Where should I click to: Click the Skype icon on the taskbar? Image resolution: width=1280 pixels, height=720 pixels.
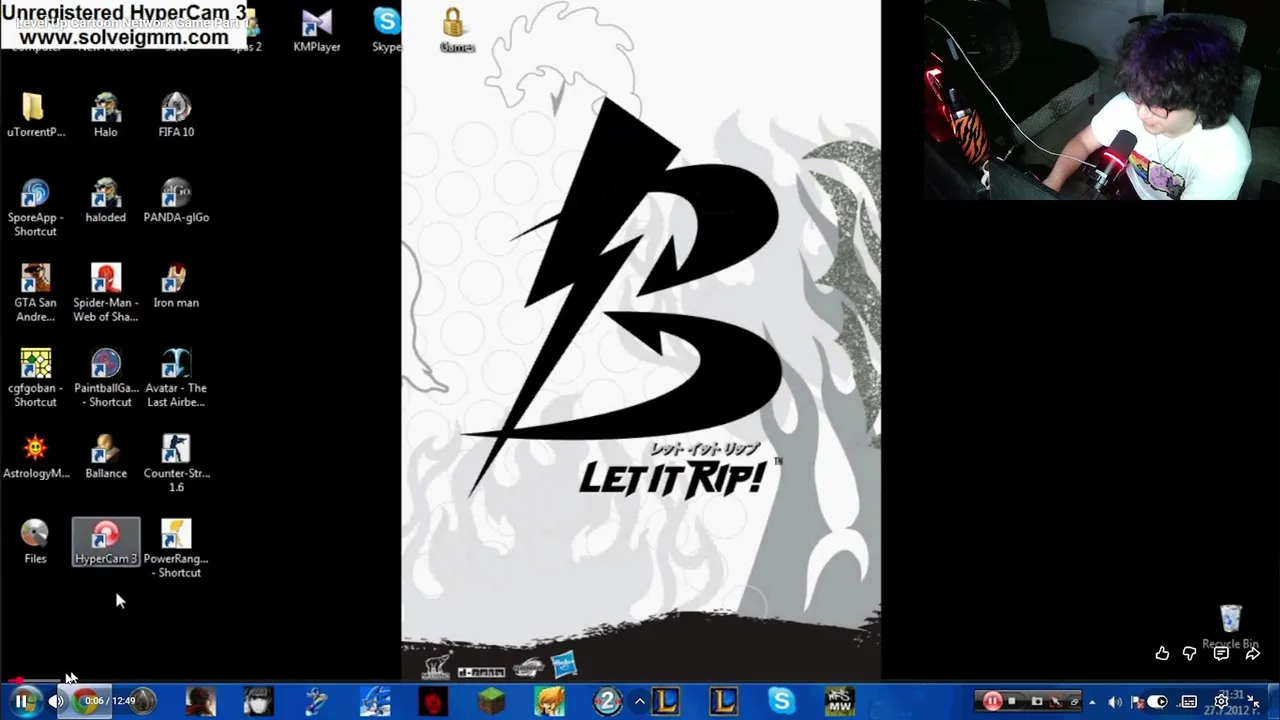coord(781,701)
